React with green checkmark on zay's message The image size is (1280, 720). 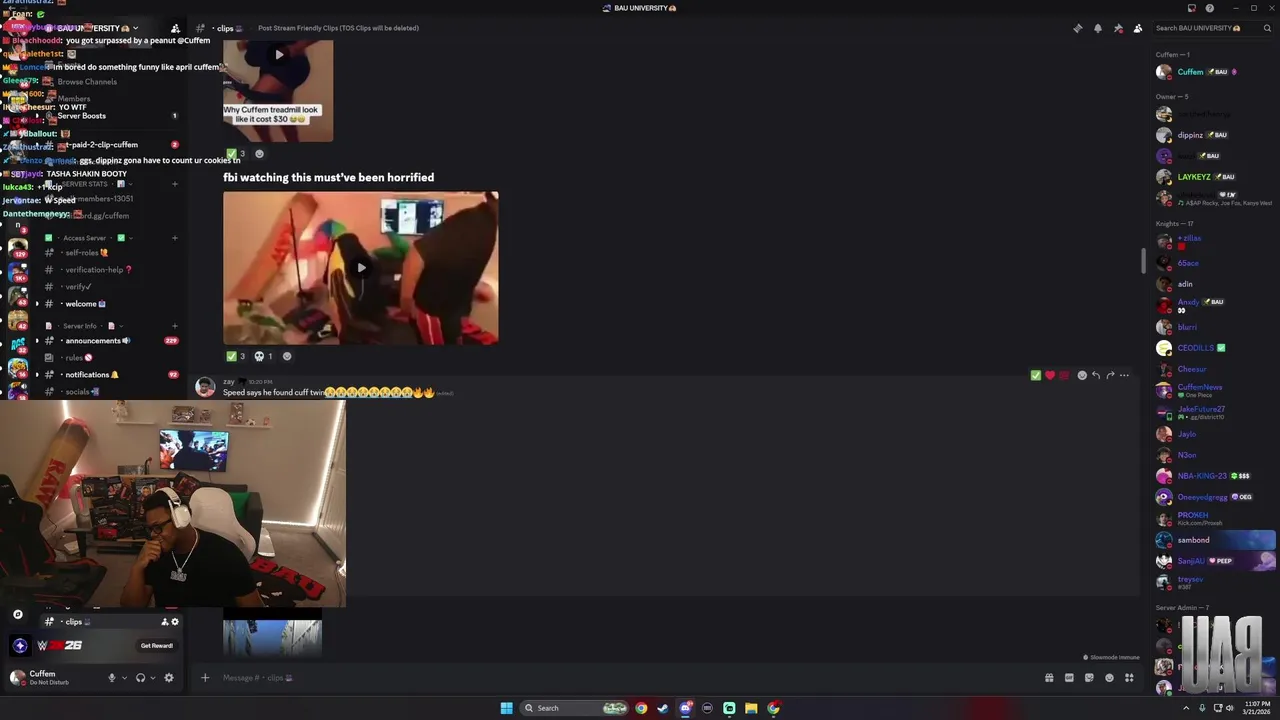point(1035,375)
